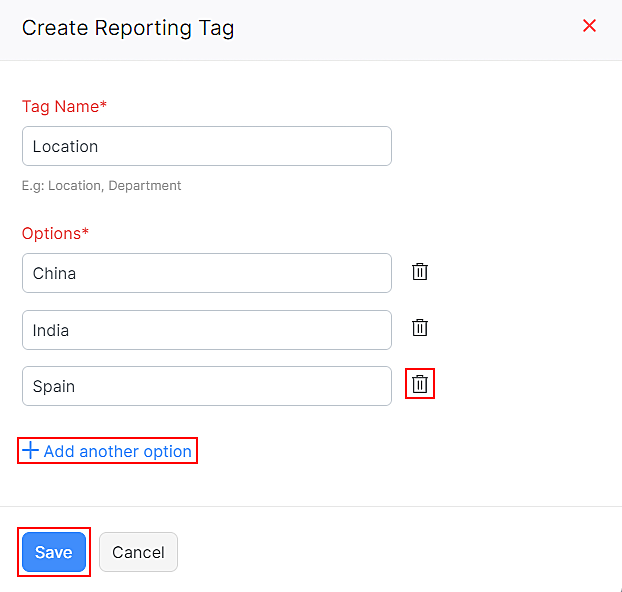The height and width of the screenshot is (592, 622).
Task: Save the reporting tag
Action: [54, 552]
